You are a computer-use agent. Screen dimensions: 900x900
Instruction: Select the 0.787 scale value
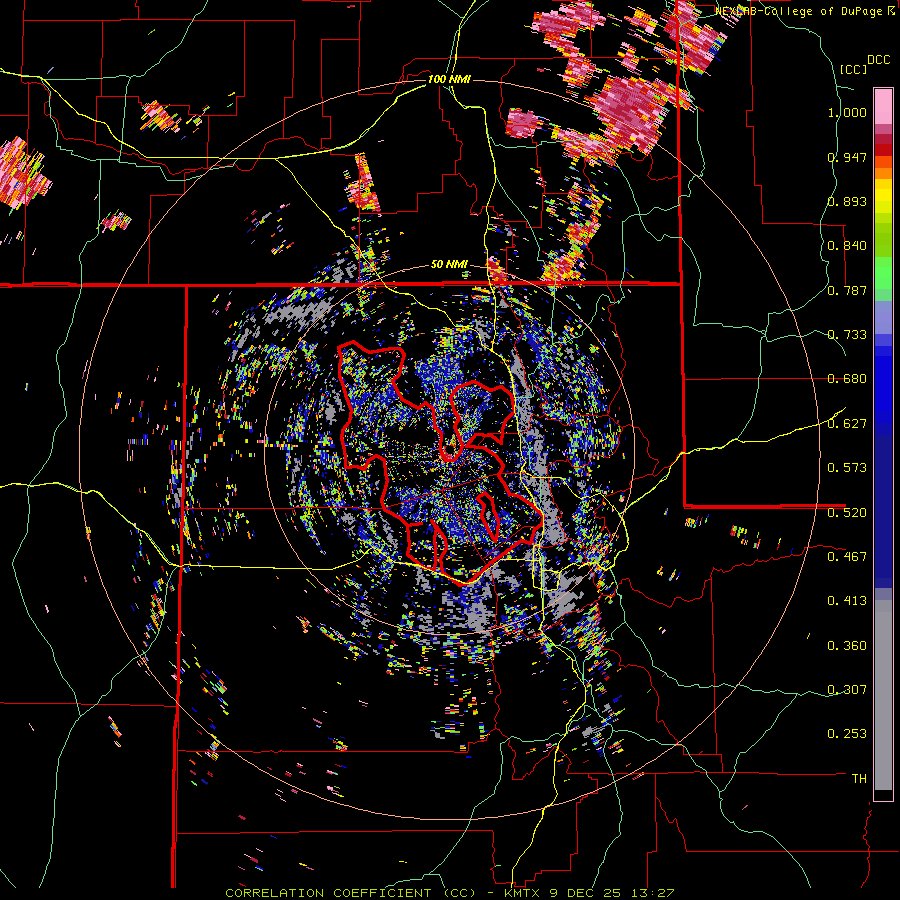[x=847, y=290]
